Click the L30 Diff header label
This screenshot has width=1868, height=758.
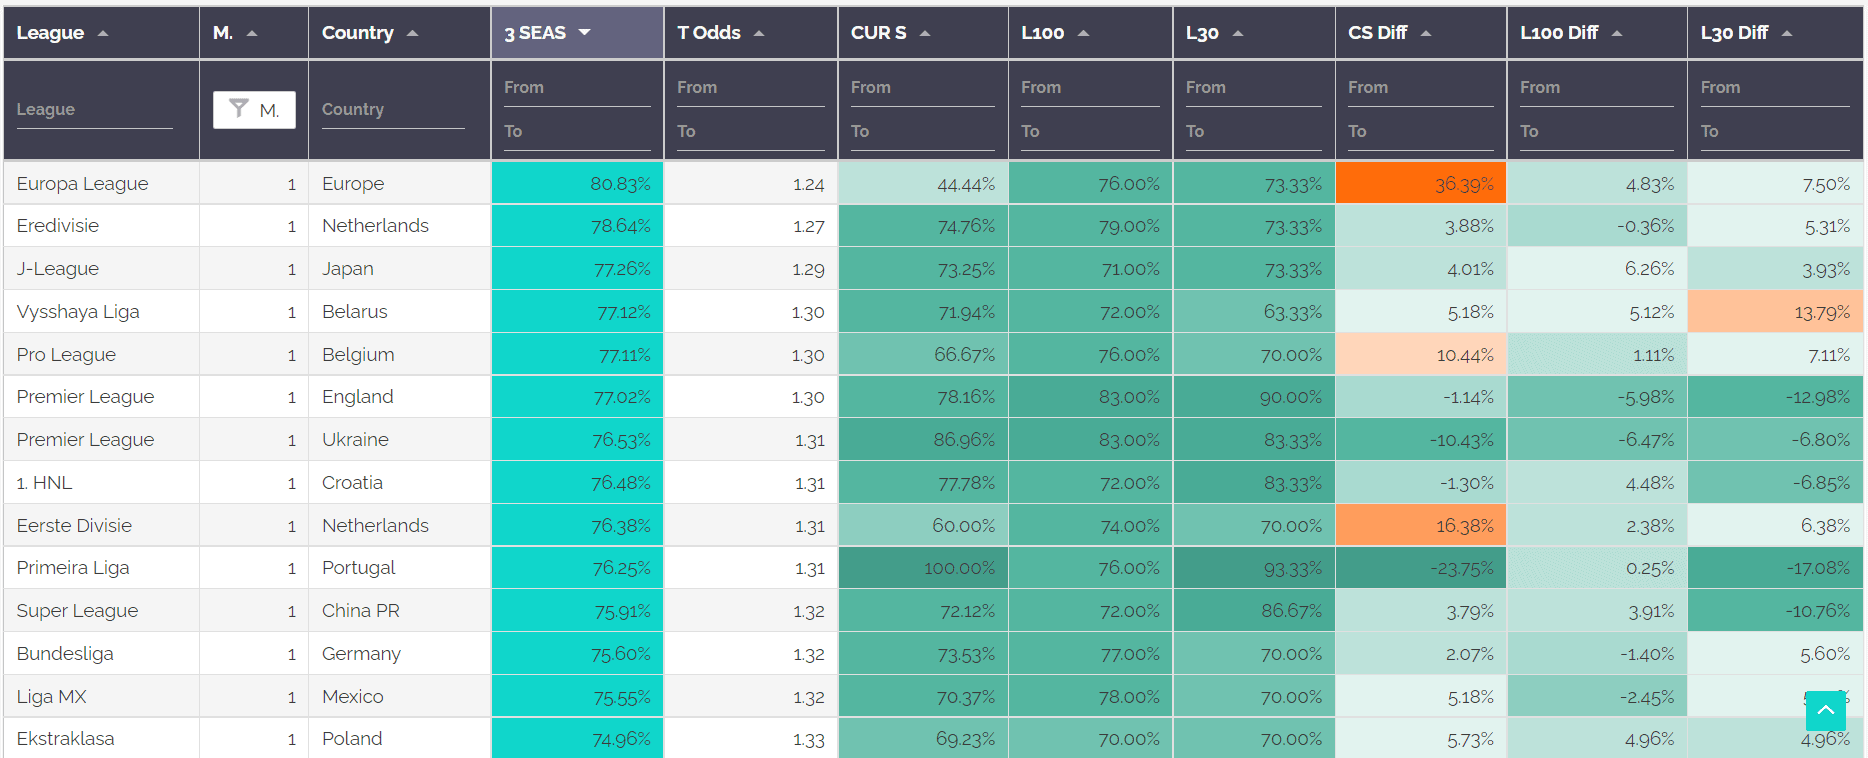coord(1734,33)
